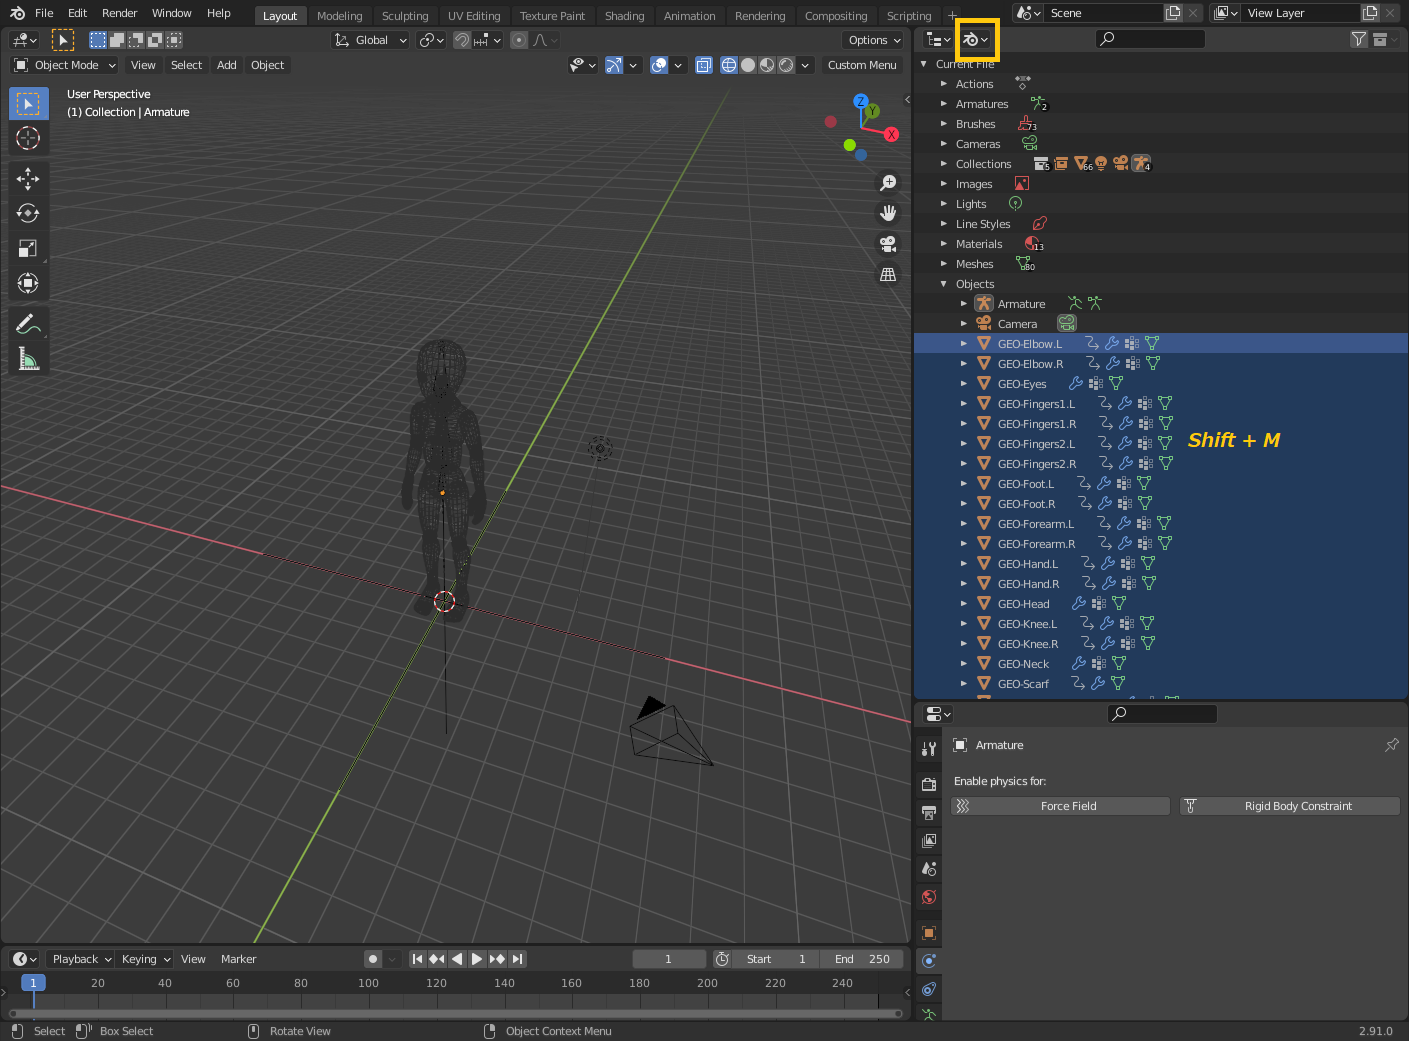
Task: Open the Render properties tab
Action: (x=929, y=784)
